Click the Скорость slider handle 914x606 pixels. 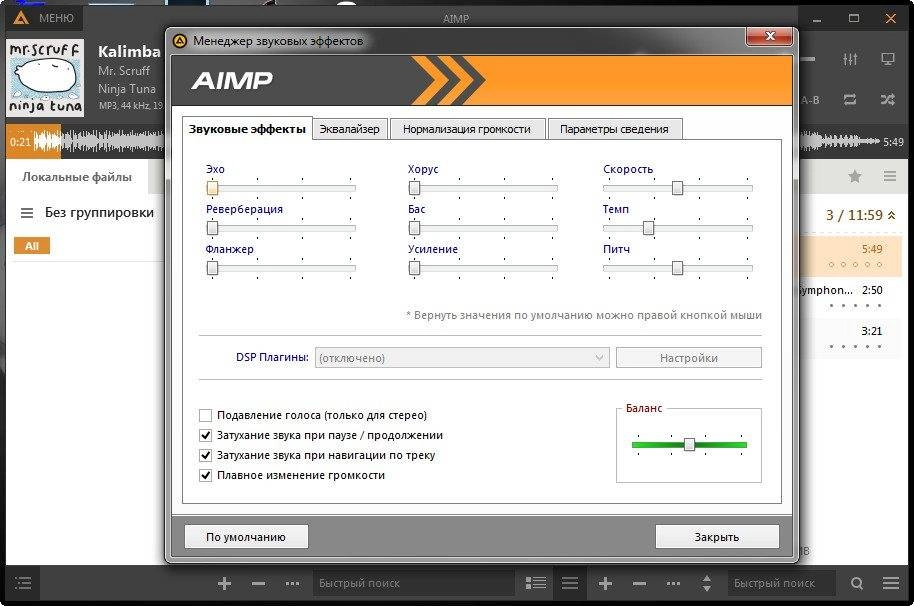677,188
